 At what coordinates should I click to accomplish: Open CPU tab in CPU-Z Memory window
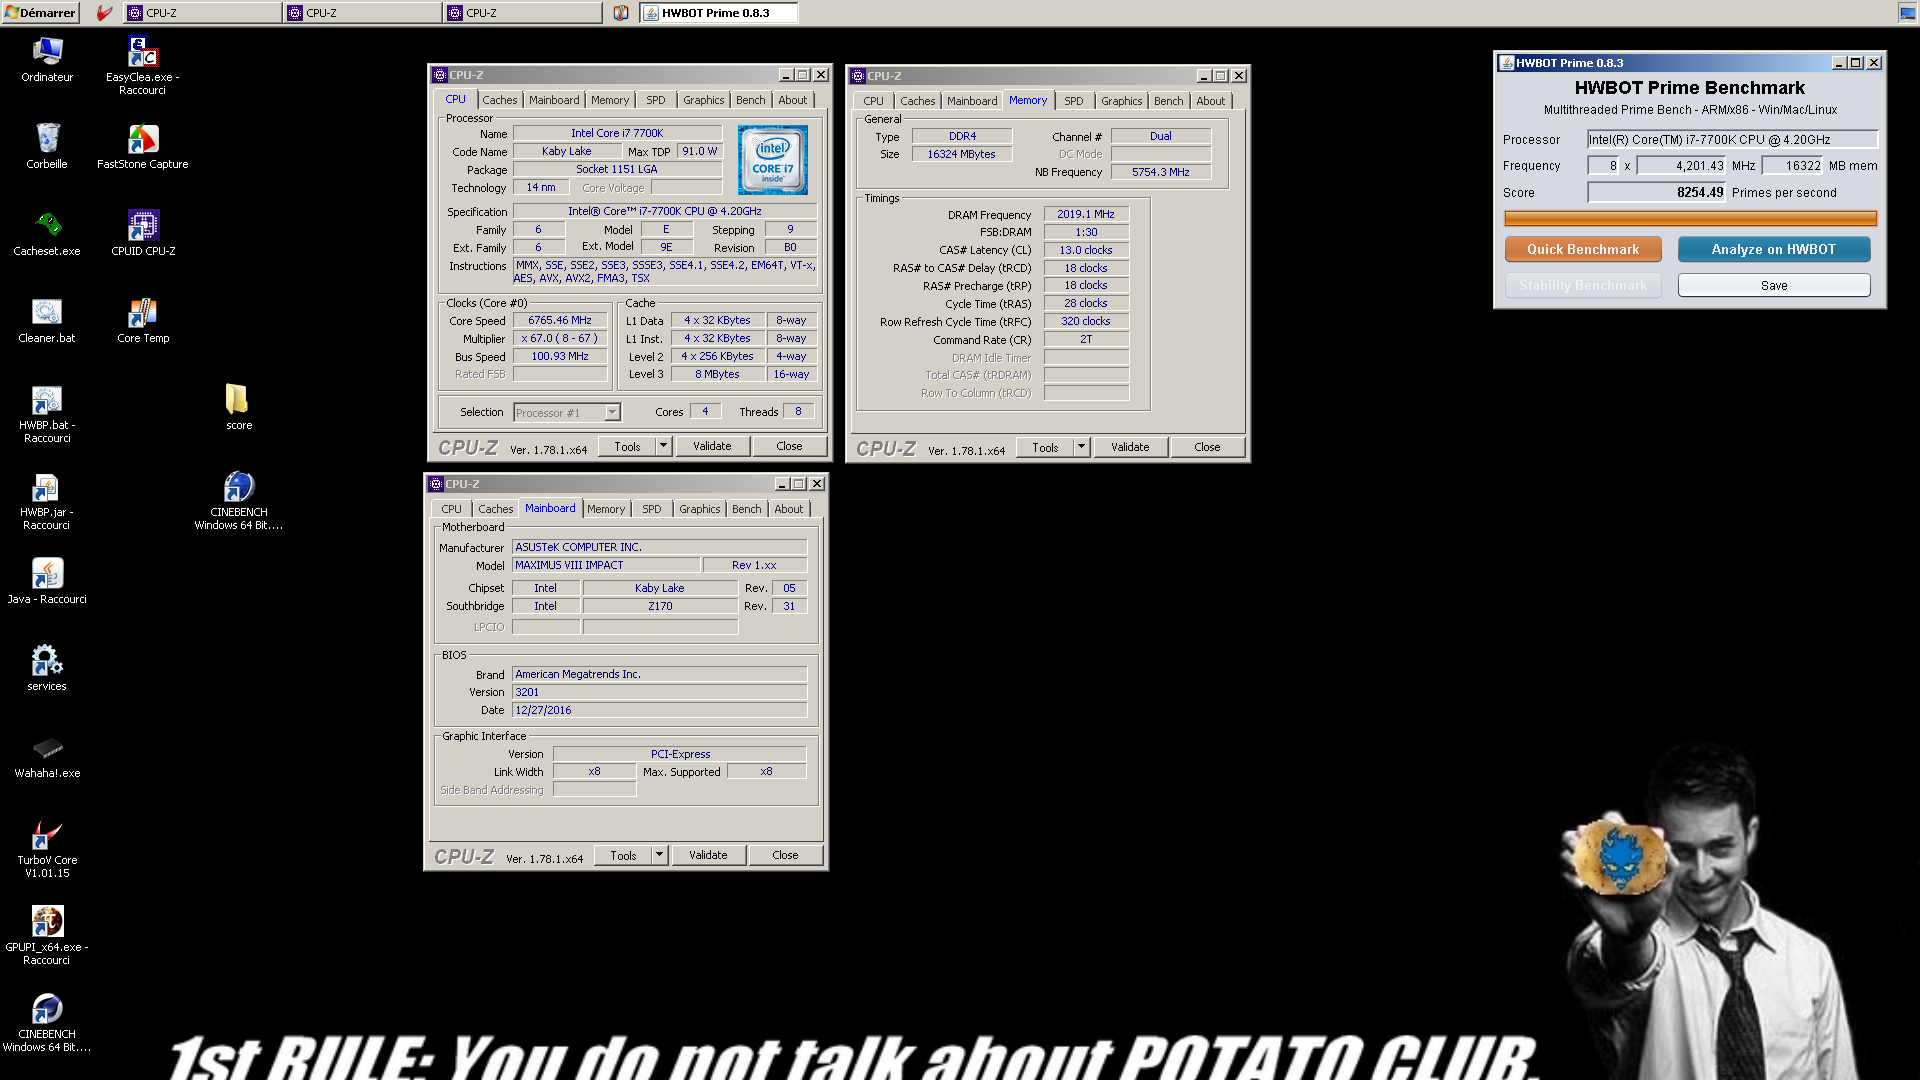point(873,101)
